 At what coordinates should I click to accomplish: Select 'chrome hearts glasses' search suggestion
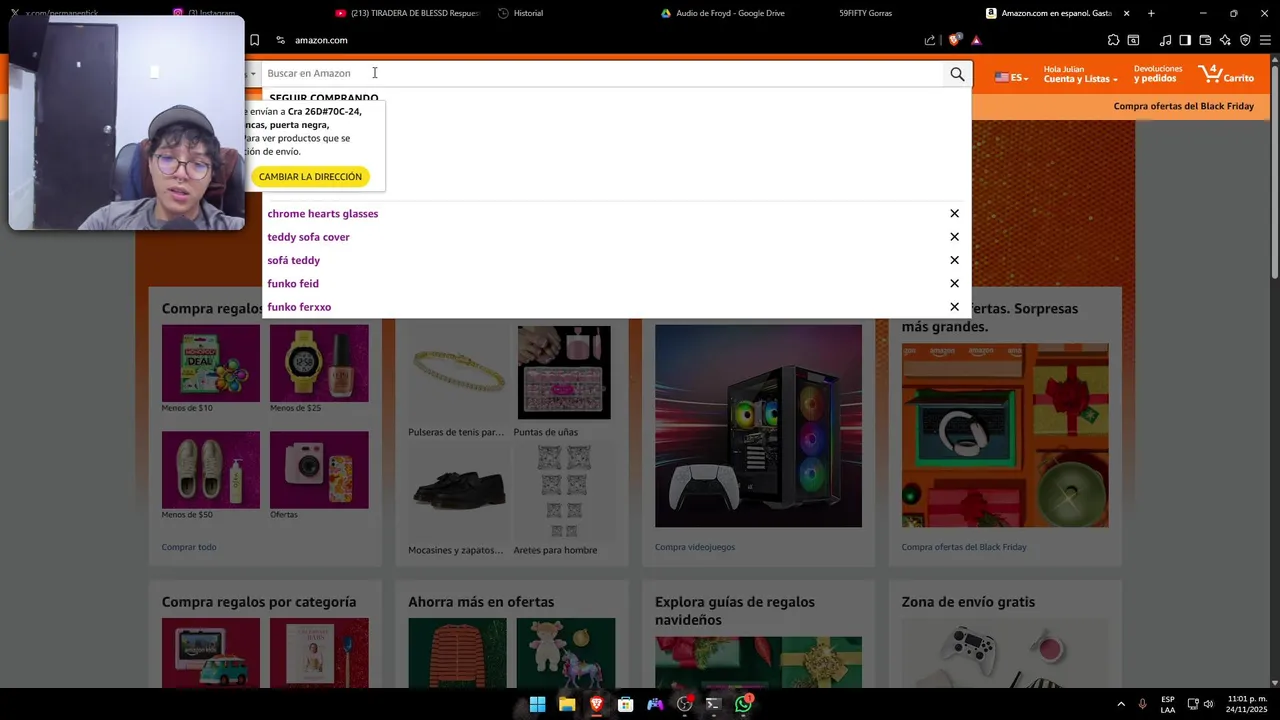[323, 213]
